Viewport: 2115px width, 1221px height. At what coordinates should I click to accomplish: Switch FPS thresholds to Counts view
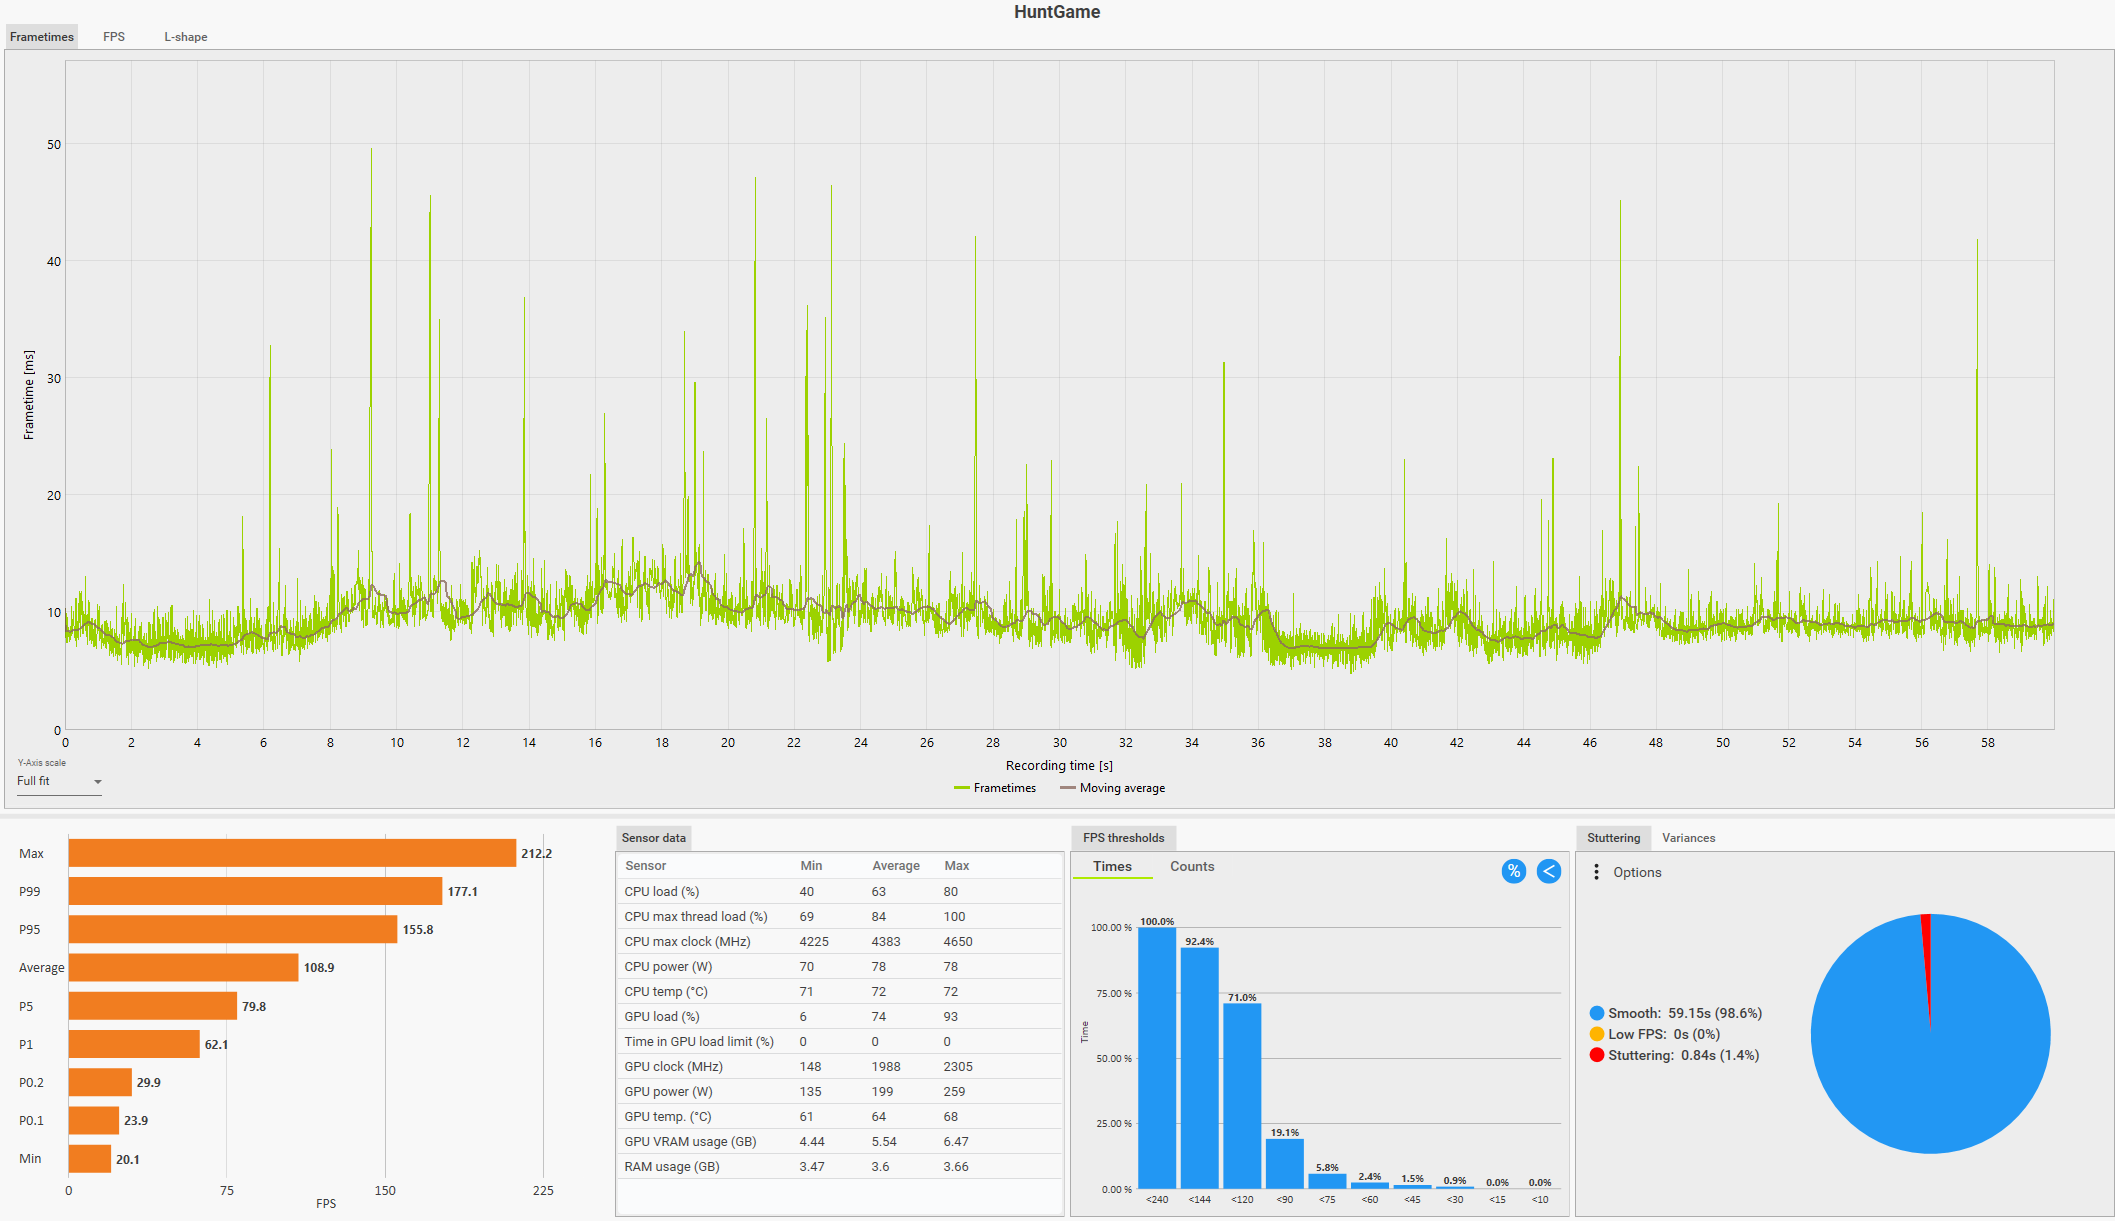point(1192,866)
